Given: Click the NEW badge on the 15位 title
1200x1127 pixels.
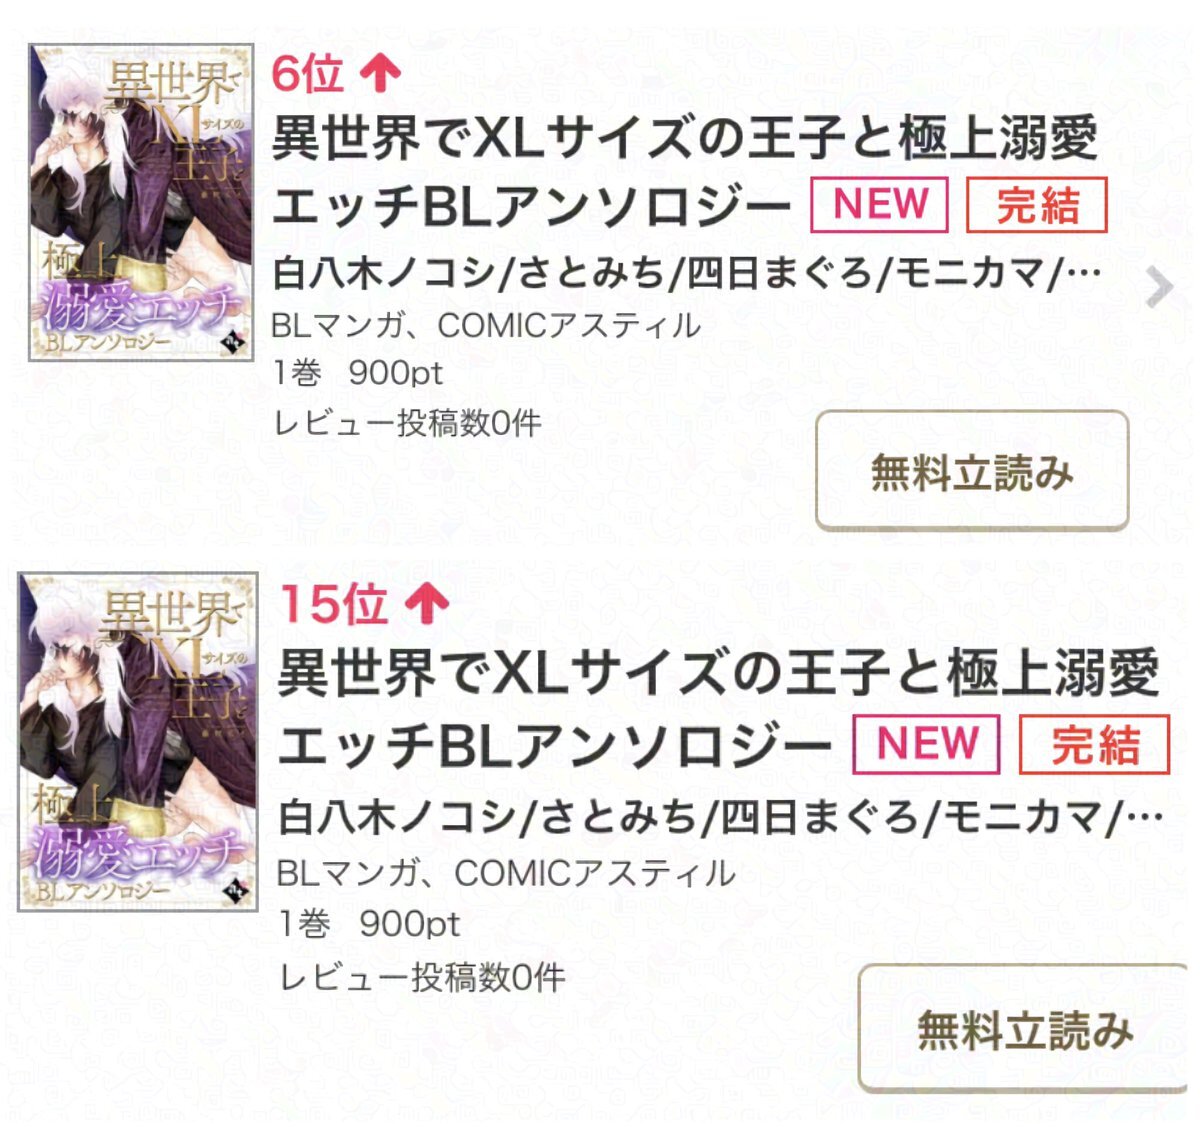Looking at the screenshot, I should tap(926, 744).
